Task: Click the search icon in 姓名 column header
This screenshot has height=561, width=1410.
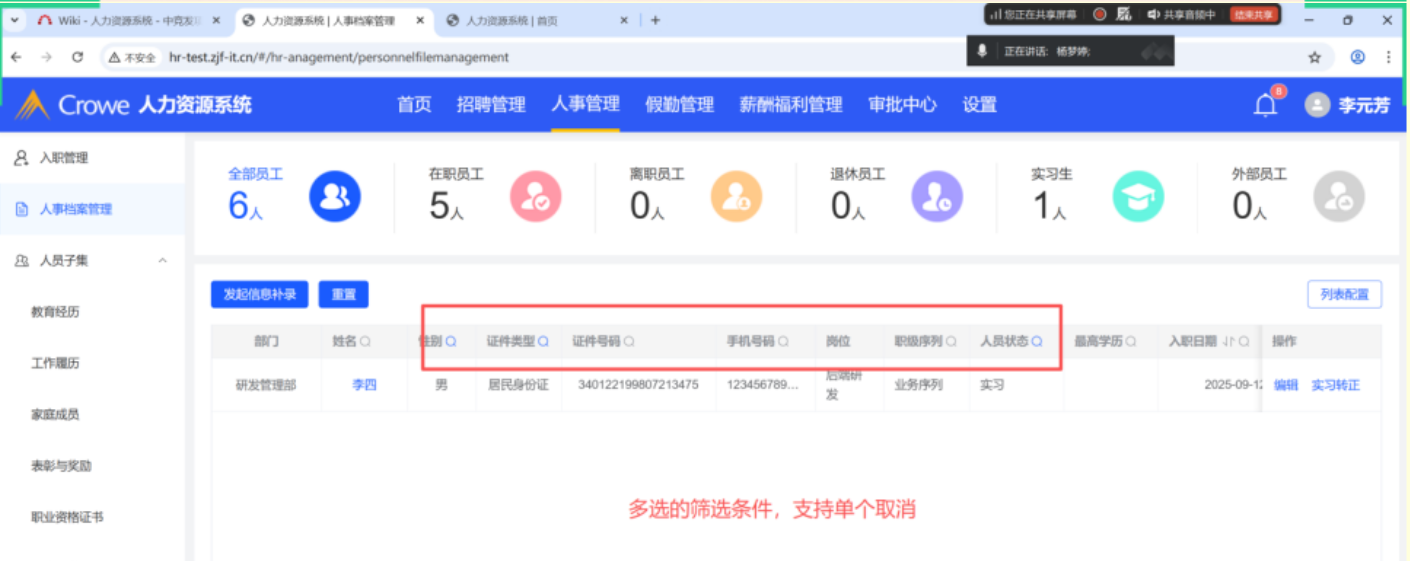Action: click(x=365, y=342)
